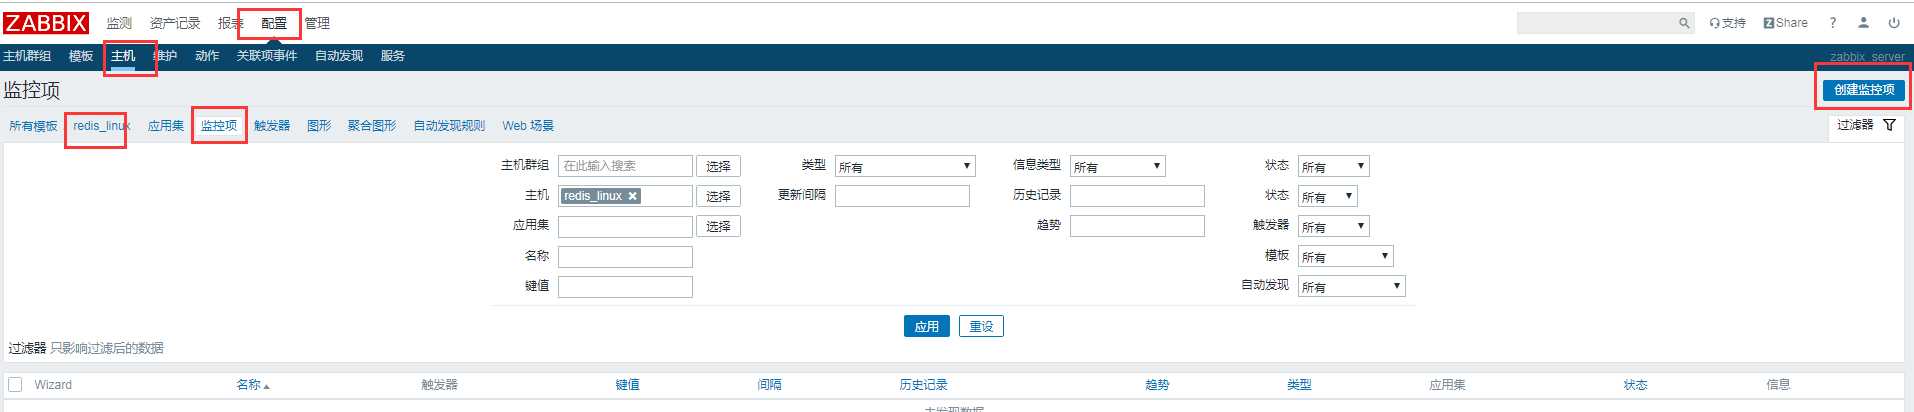Open the 资产记录 menu
The width and height of the screenshot is (1914, 412).
pyautogui.click(x=174, y=23)
